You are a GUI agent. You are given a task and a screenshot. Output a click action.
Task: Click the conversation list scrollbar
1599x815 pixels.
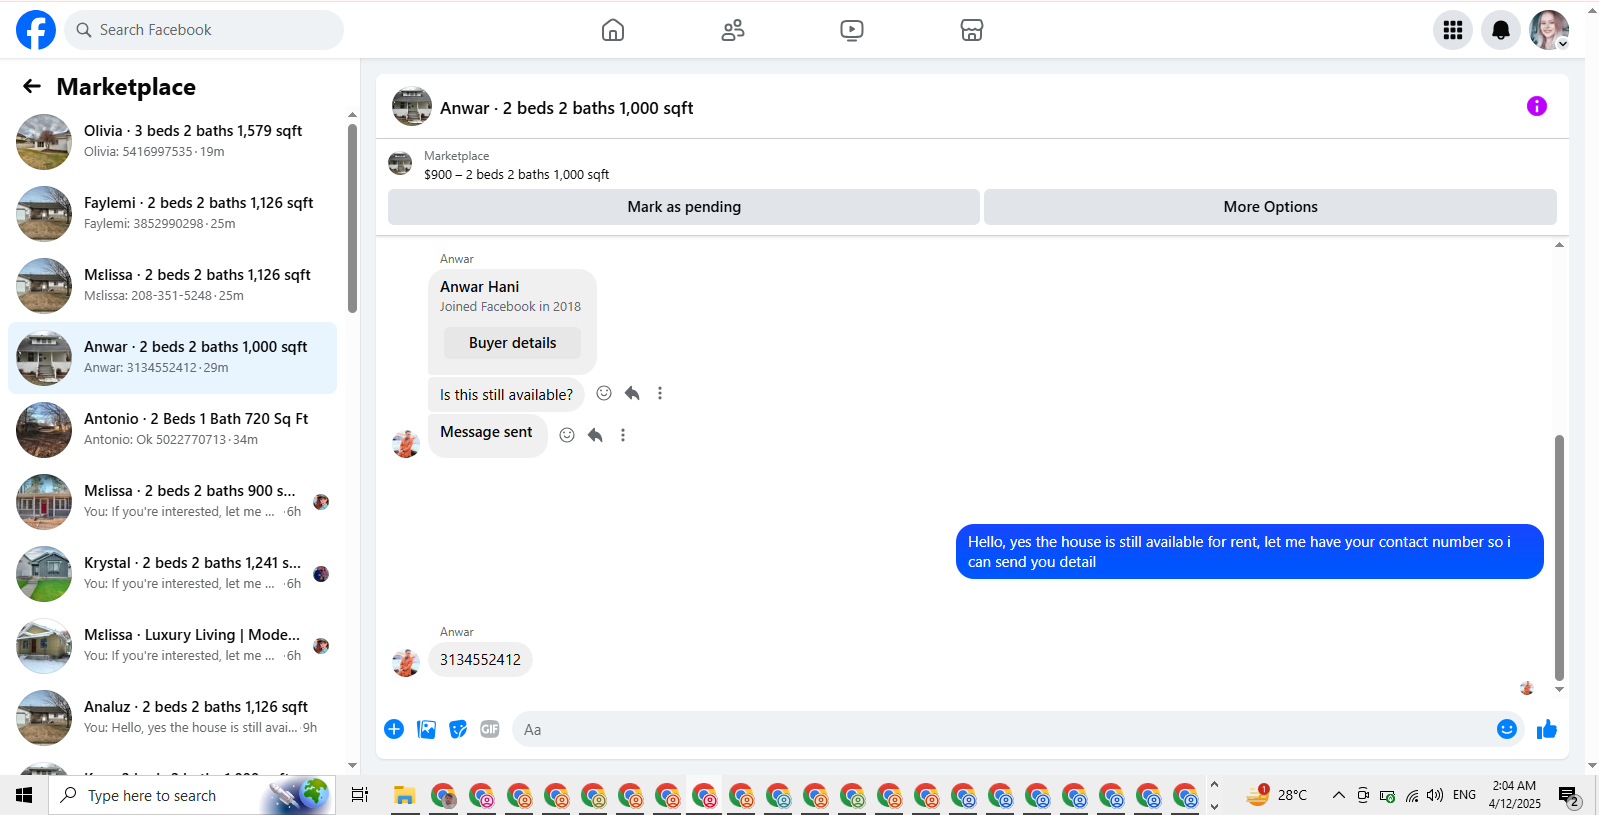tap(352, 218)
